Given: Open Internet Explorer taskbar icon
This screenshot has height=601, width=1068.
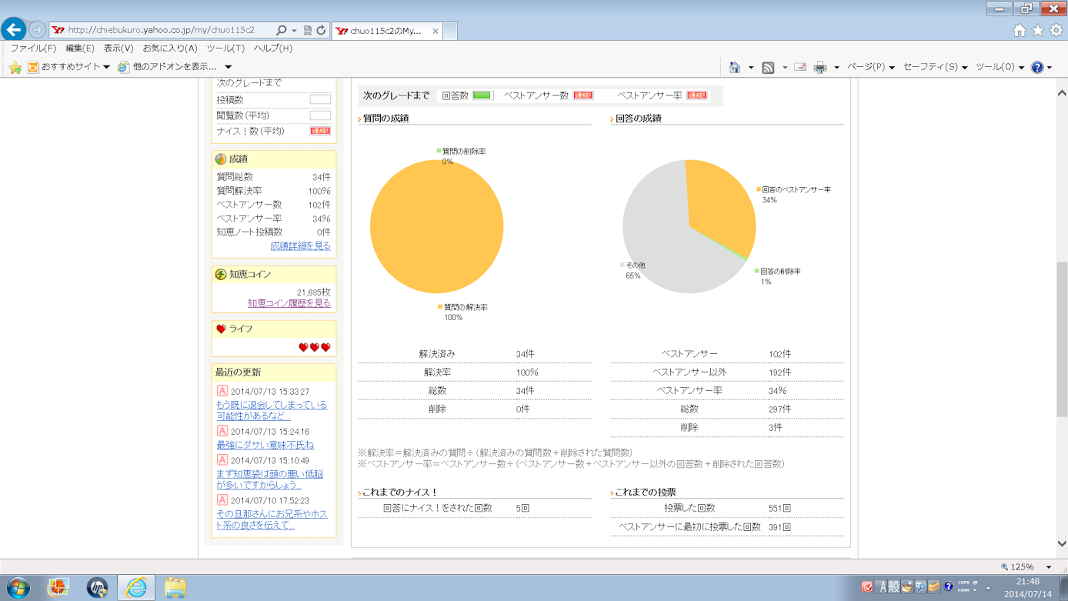Looking at the screenshot, I should tap(136, 587).
